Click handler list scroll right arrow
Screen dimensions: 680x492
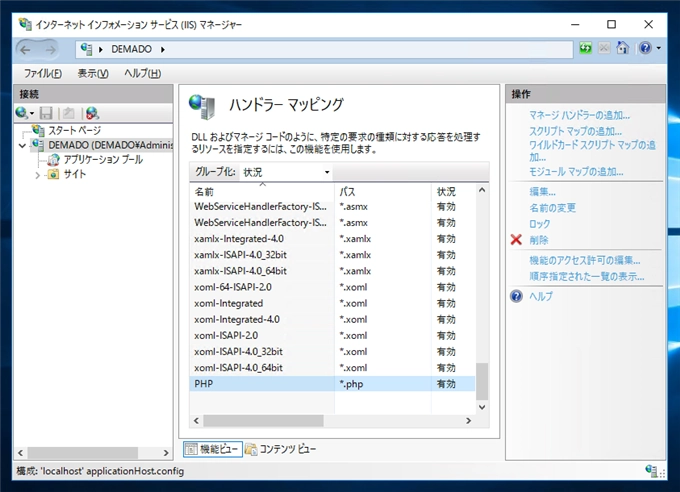click(x=468, y=421)
